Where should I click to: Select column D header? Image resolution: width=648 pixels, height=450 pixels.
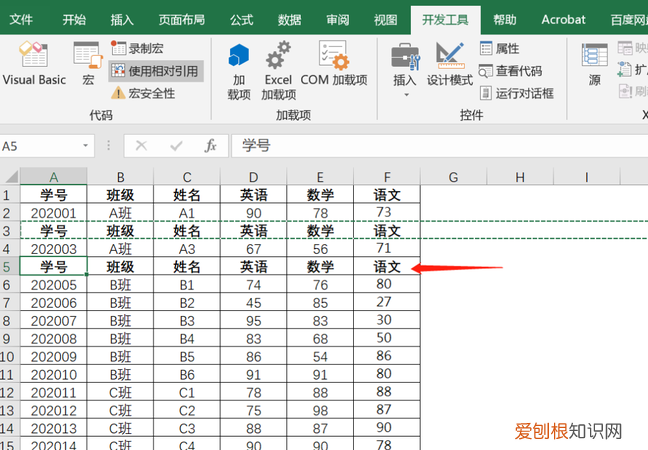pyautogui.click(x=253, y=177)
